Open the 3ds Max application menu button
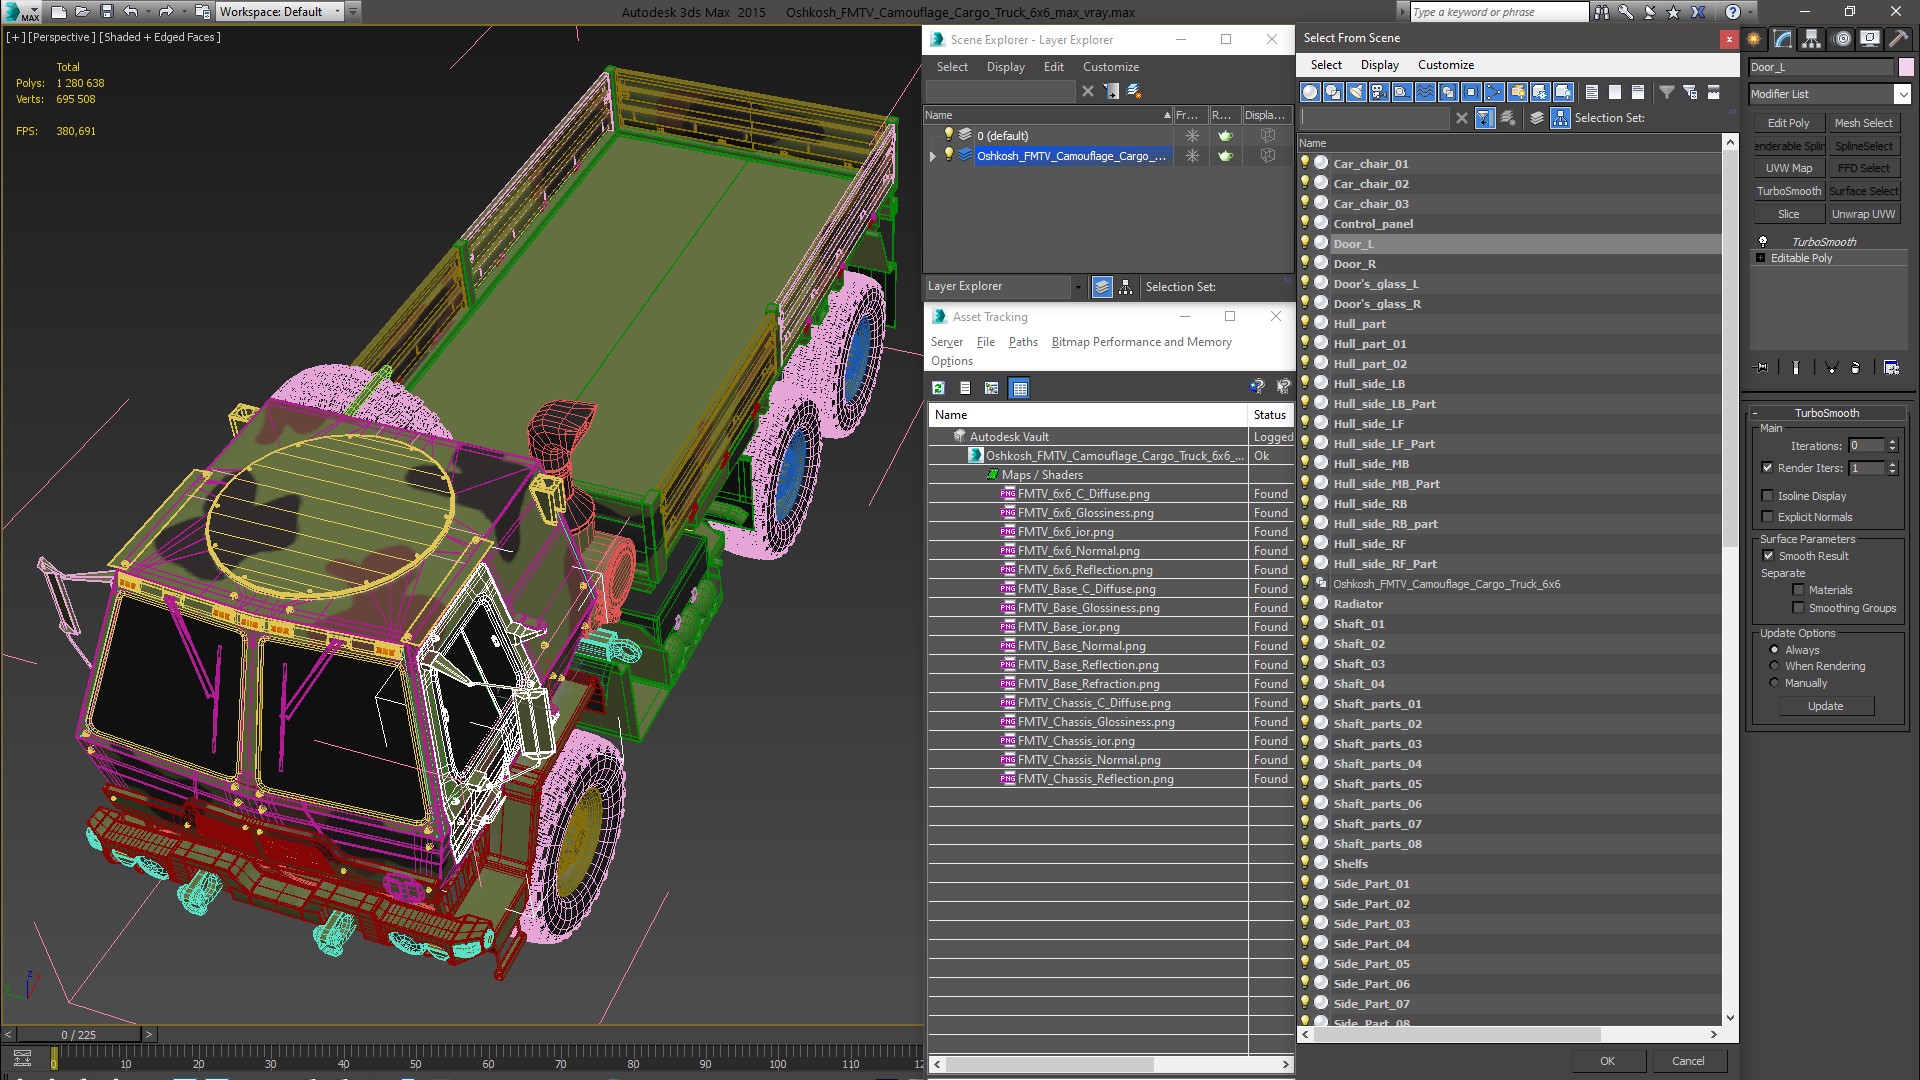Viewport: 1920px width, 1080px height. click(20, 12)
